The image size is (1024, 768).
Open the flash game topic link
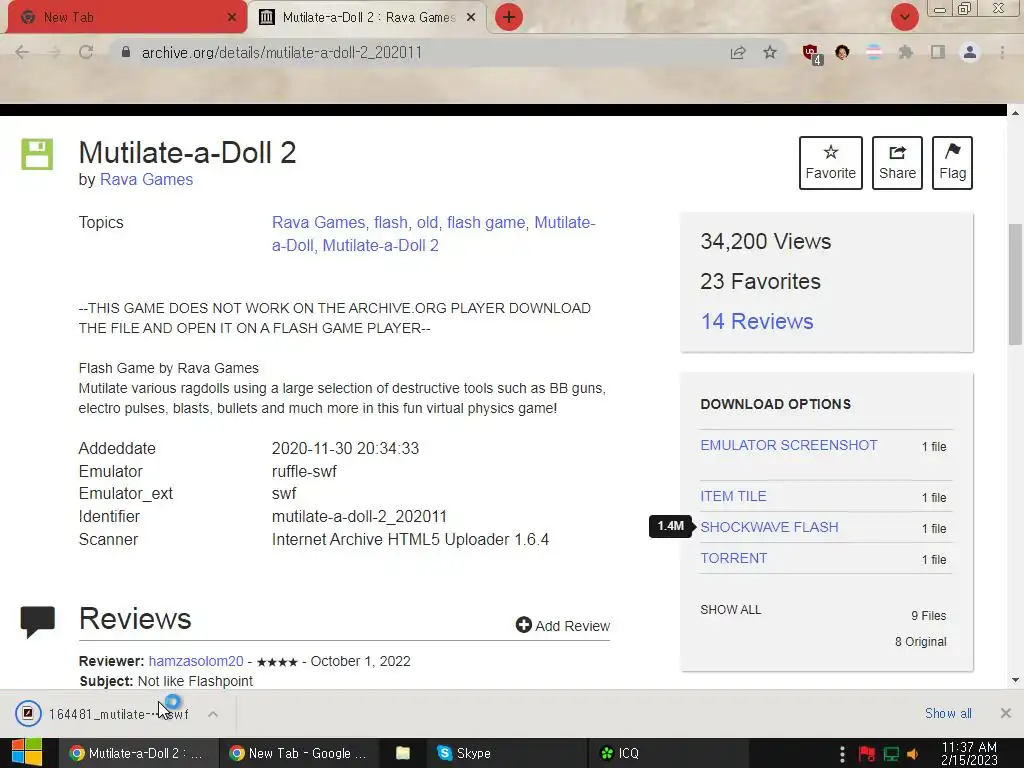pyautogui.click(x=486, y=223)
